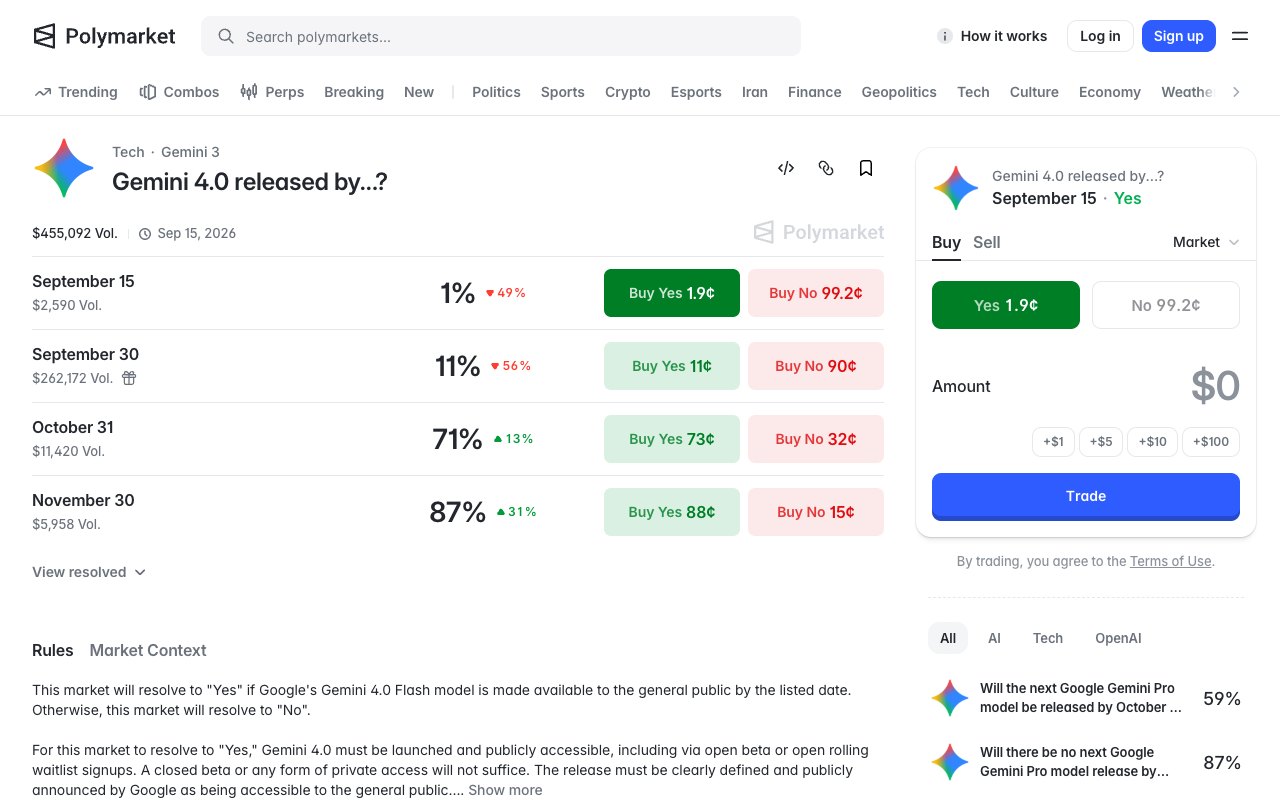Image resolution: width=1280 pixels, height=800 pixels.
Task: Click the Gemini star logo by market title
Action: [64, 168]
